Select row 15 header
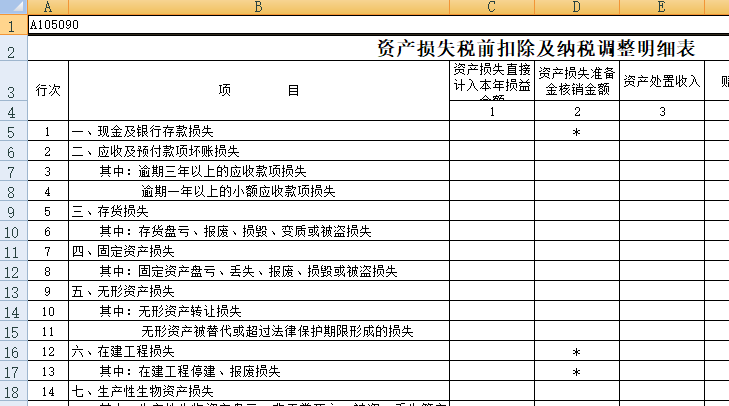This screenshot has height=406, width=729. tap(13, 331)
